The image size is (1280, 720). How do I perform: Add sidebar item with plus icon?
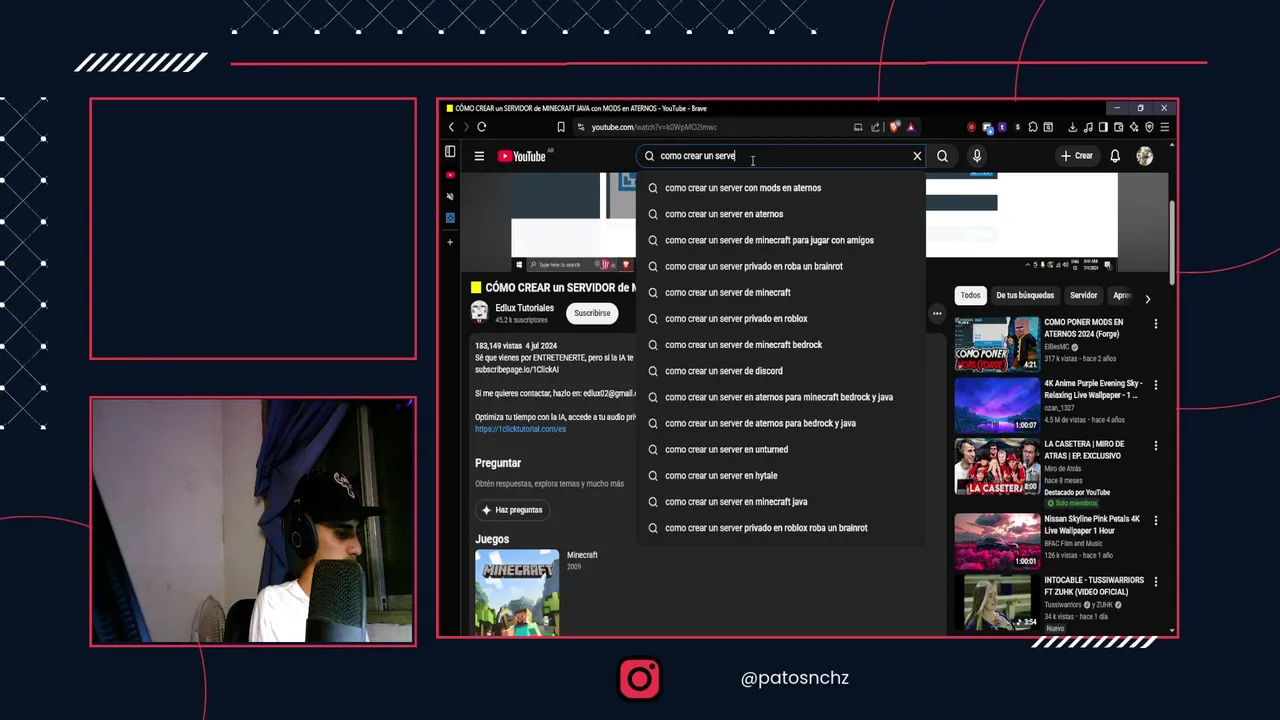tap(450, 242)
